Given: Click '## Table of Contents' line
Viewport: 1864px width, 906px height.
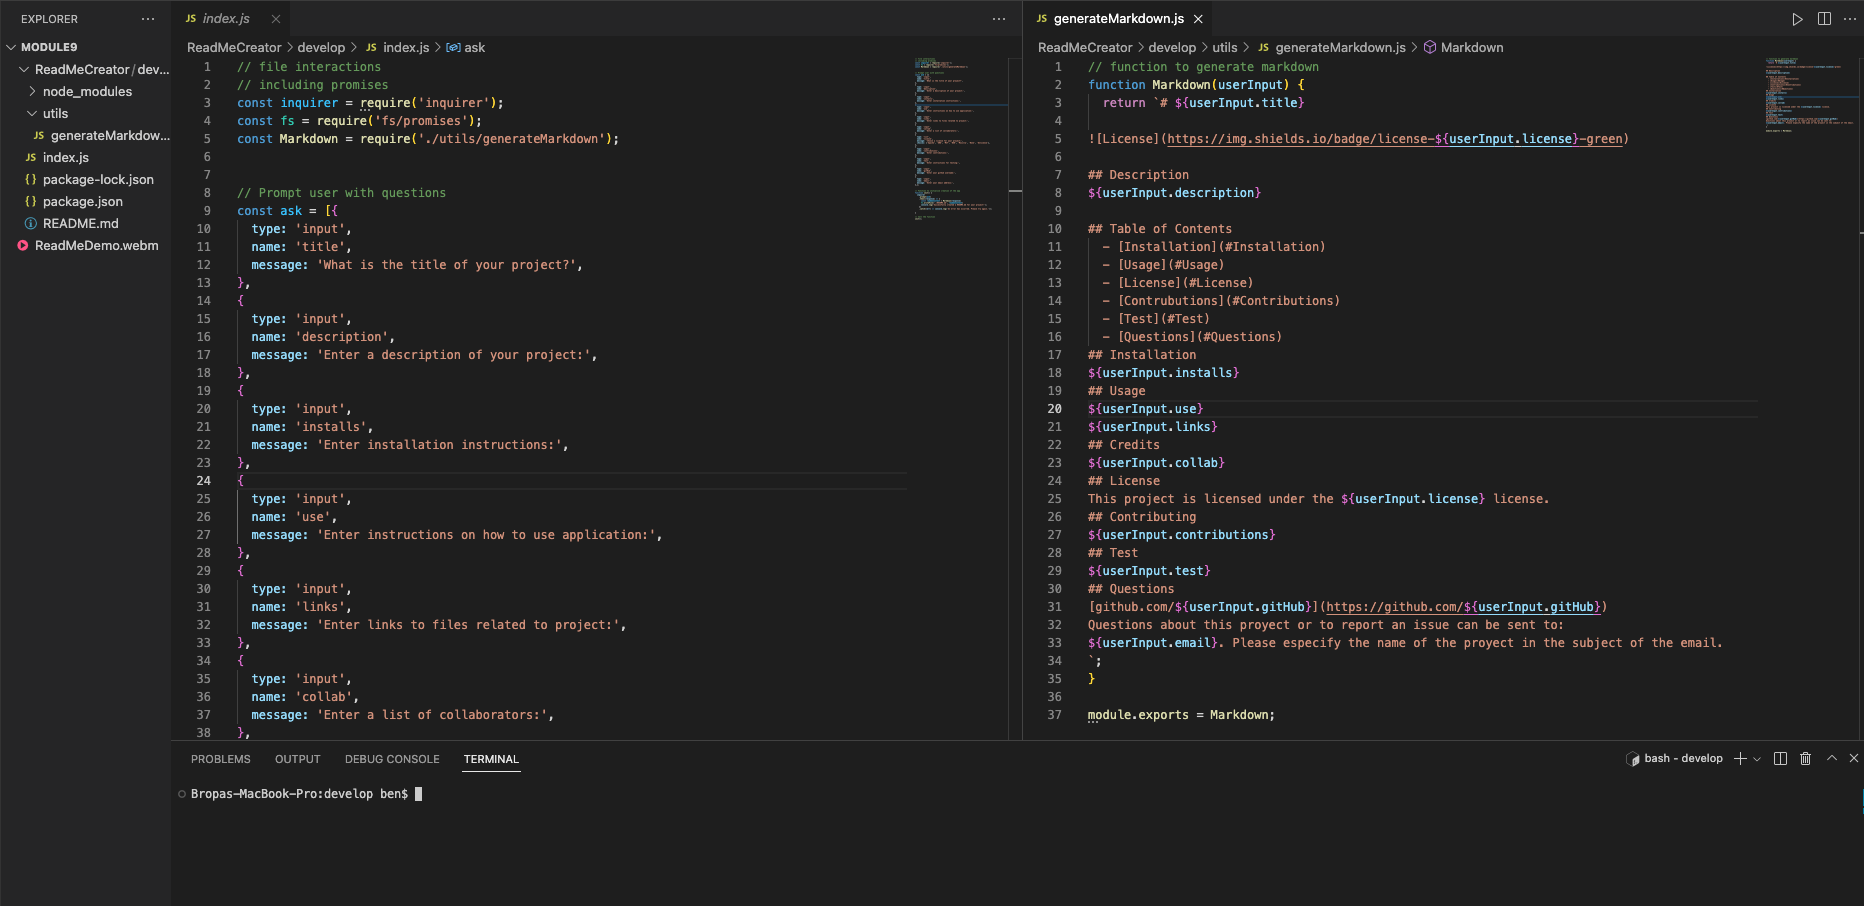Looking at the screenshot, I should tap(1160, 229).
